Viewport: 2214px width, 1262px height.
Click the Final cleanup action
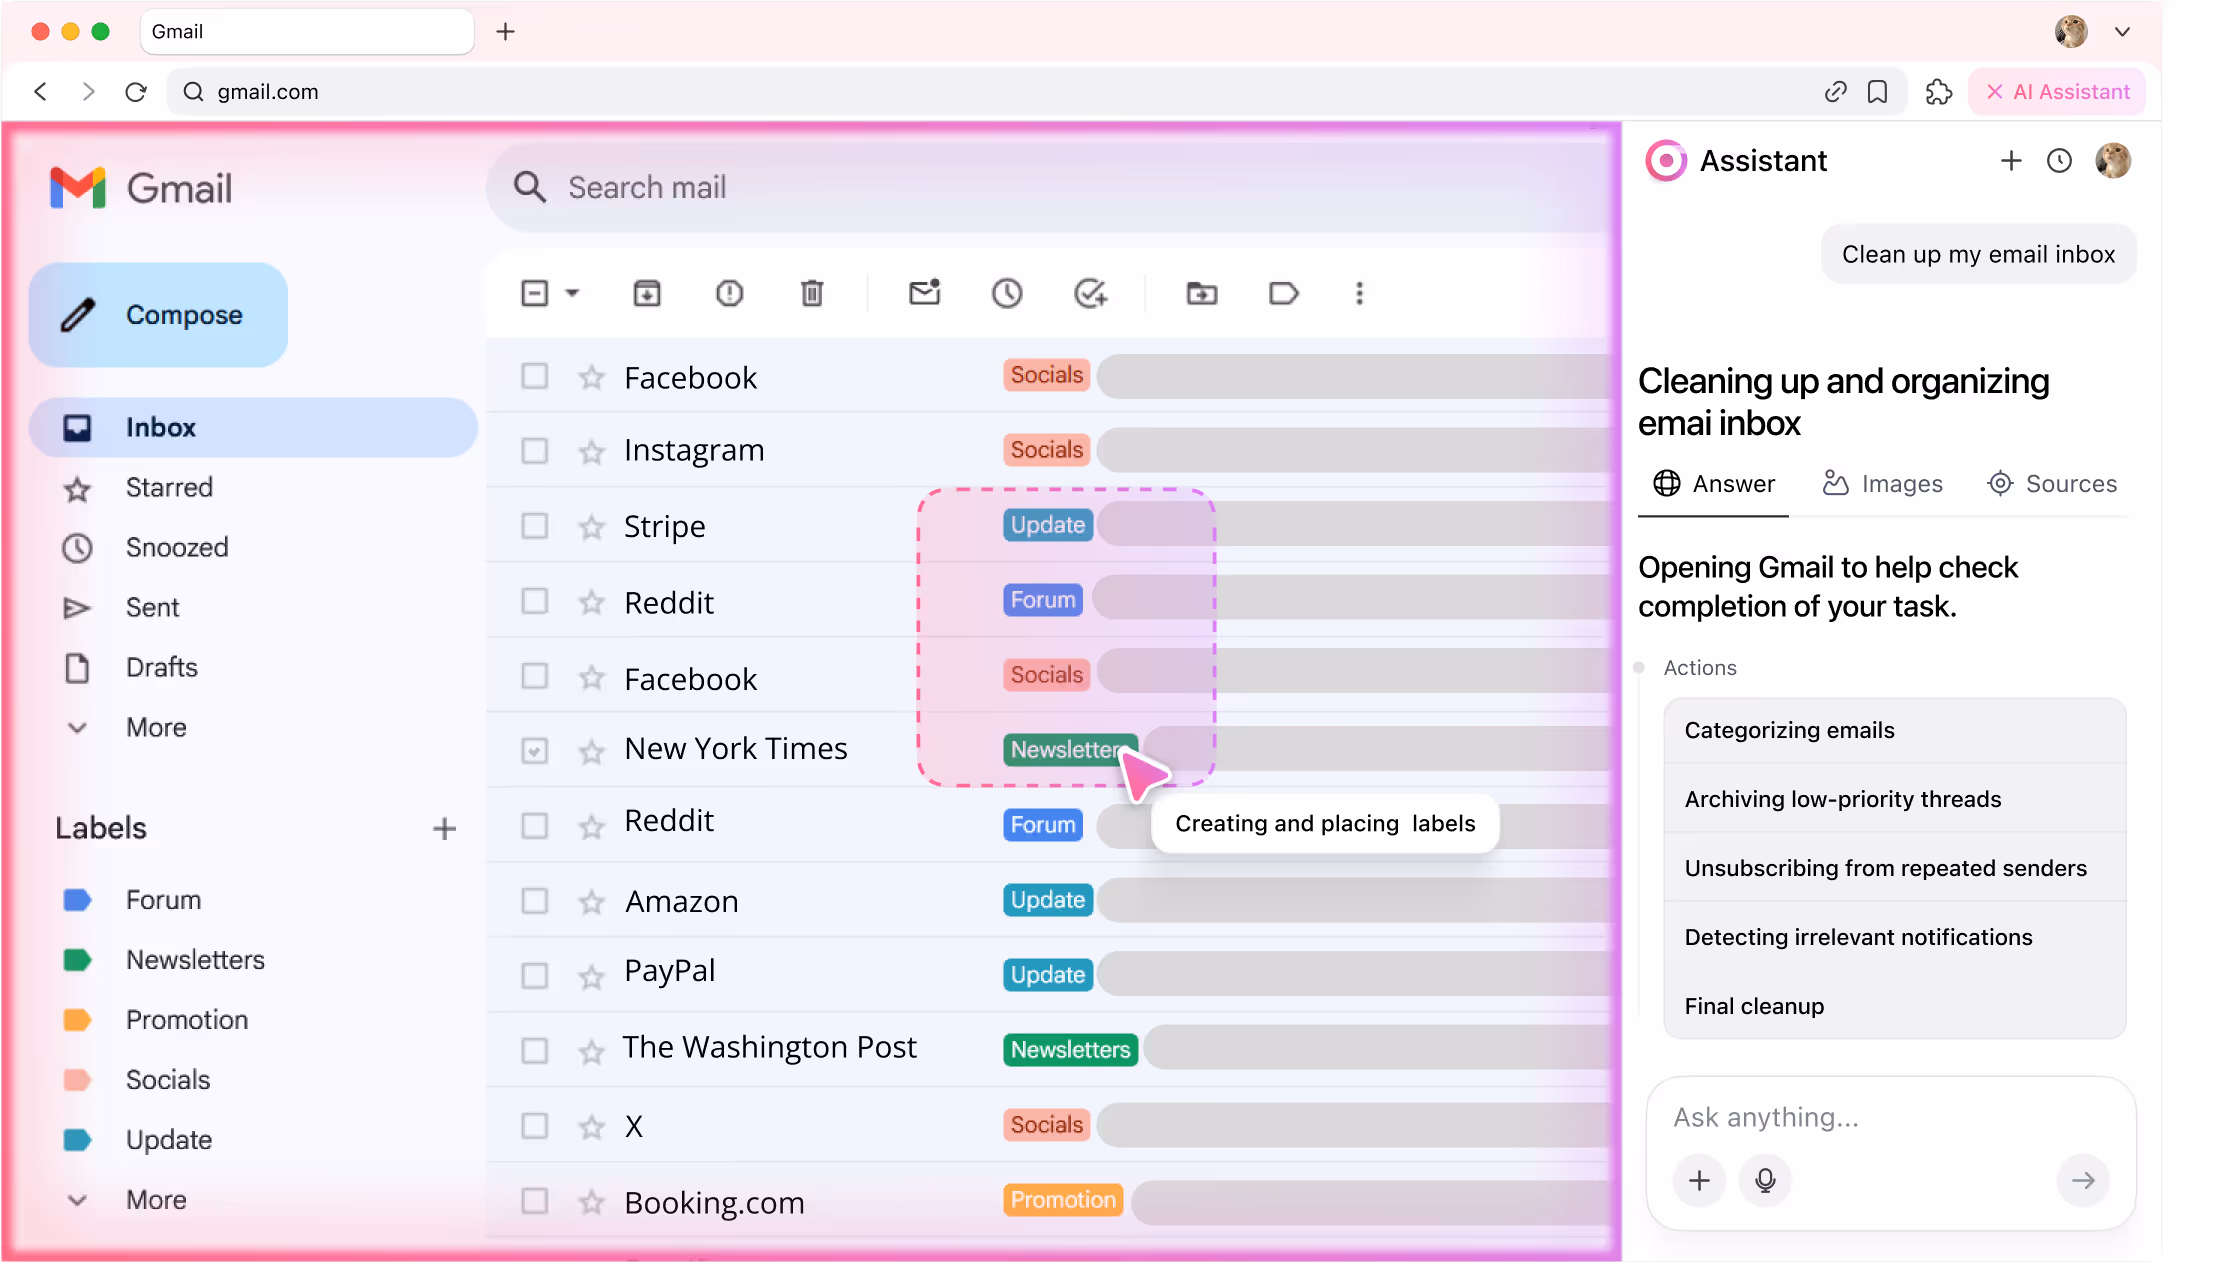pos(1894,1006)
